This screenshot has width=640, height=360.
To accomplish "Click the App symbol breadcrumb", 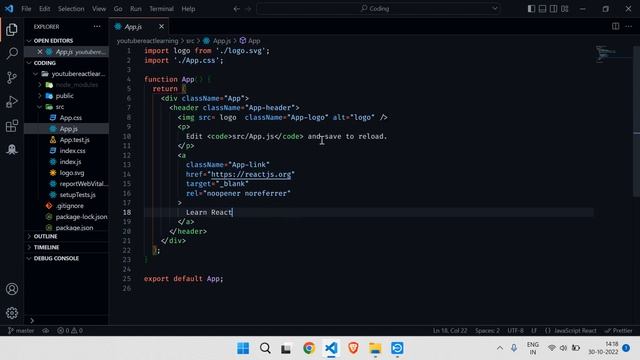I will pos(250,41).
